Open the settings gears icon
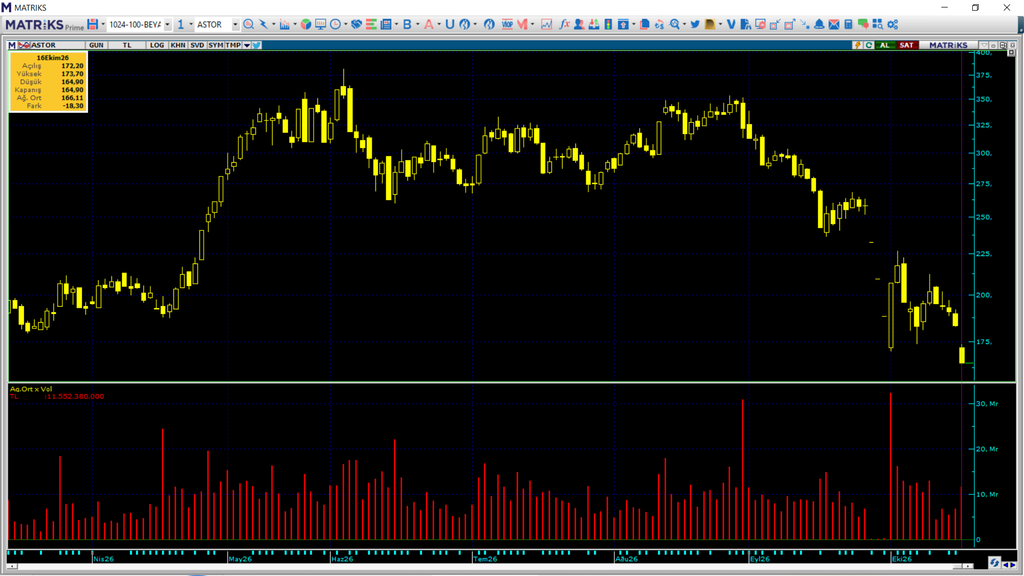This screenshot has width=1024, height=576. 893,24
